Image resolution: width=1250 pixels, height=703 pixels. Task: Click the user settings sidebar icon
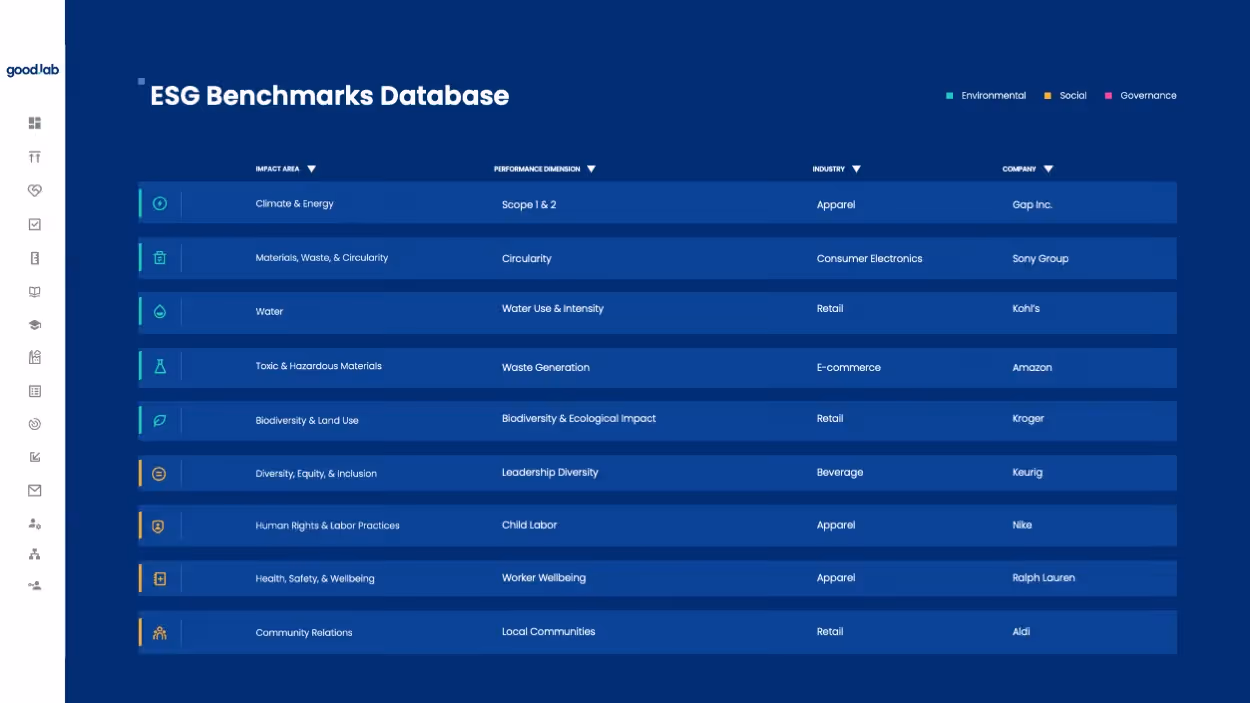pos(35,523)
